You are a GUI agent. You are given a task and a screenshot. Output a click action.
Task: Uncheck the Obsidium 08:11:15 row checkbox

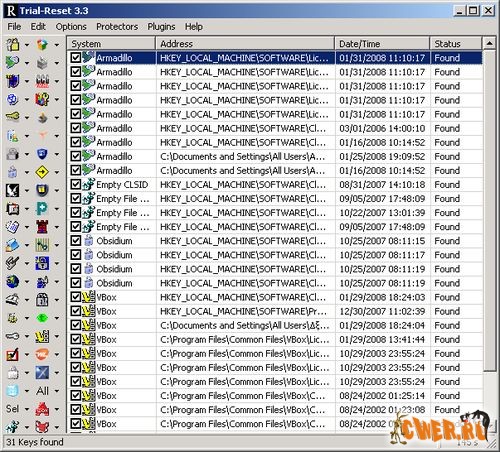tap(76, 241)
